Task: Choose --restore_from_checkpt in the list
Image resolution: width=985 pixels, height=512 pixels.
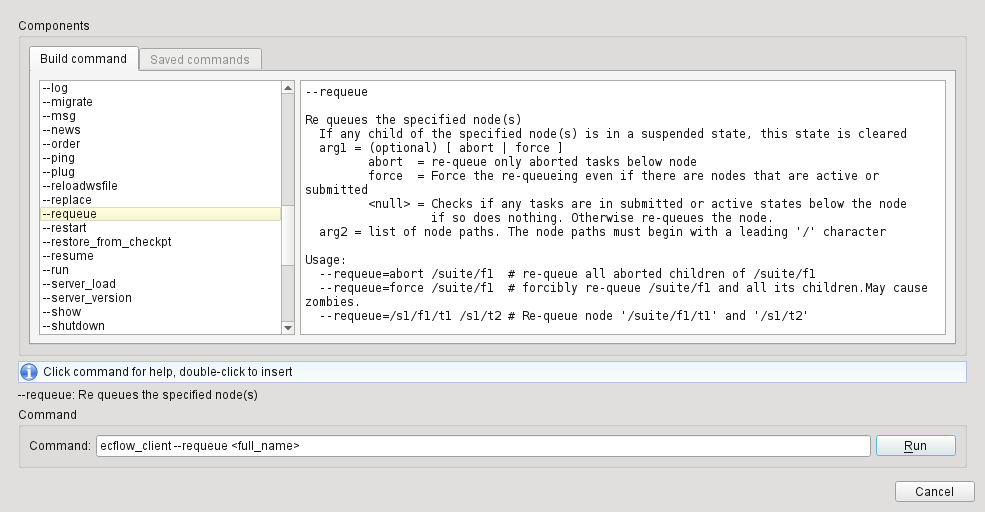Action: 107,242
